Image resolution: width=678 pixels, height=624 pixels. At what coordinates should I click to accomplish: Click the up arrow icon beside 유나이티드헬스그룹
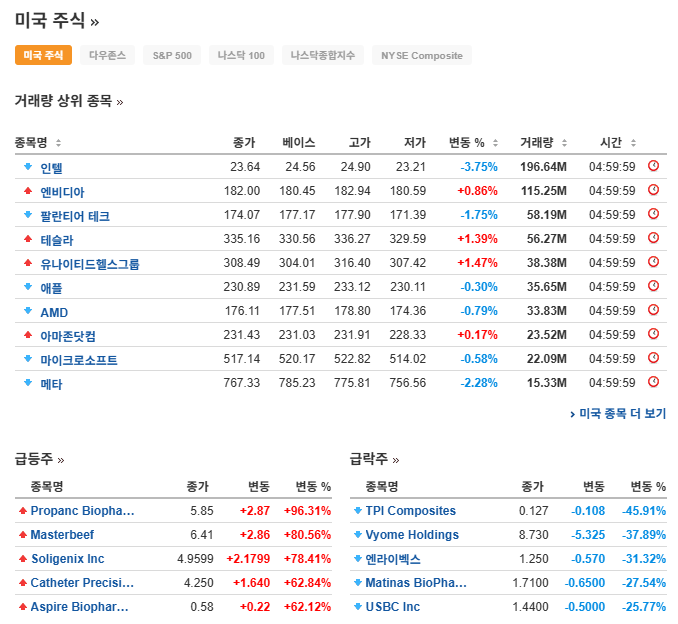point(28,262)
